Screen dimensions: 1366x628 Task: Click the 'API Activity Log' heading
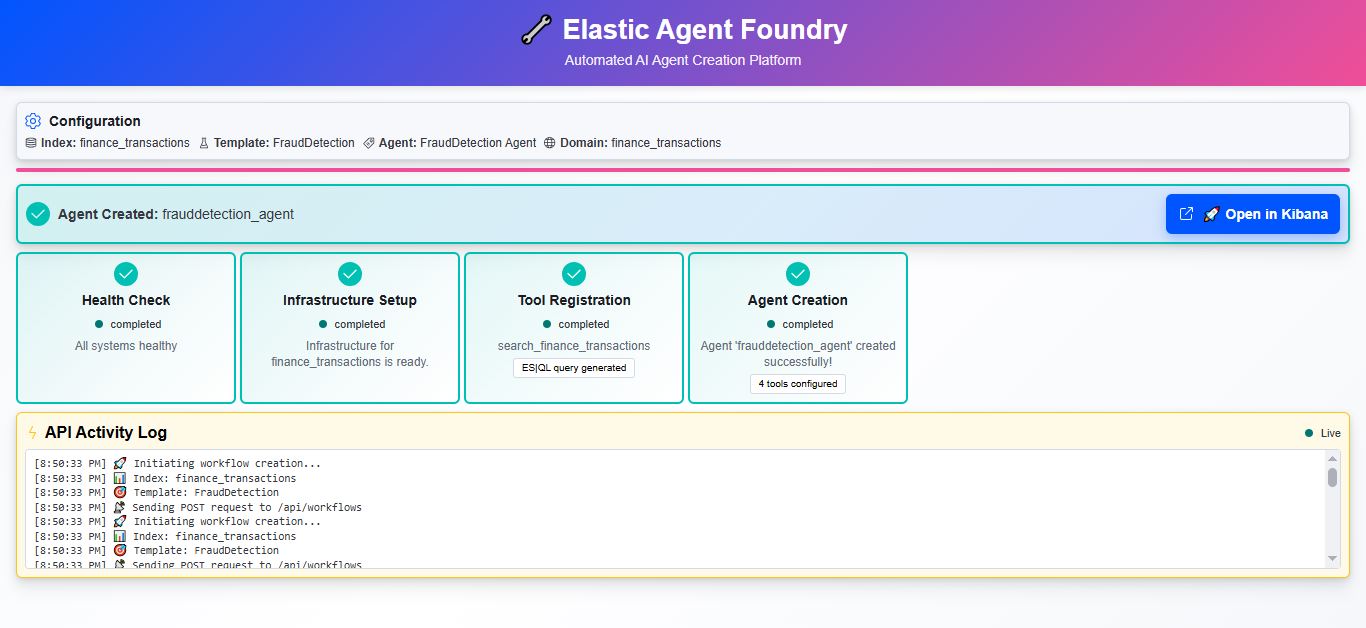coord(106,432)
